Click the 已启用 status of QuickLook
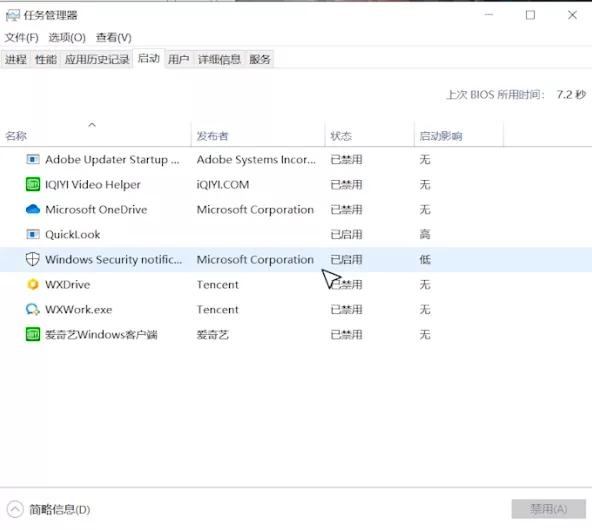This screenshot has width=592, height=530. pyautogui.click(x=346, y=234)
